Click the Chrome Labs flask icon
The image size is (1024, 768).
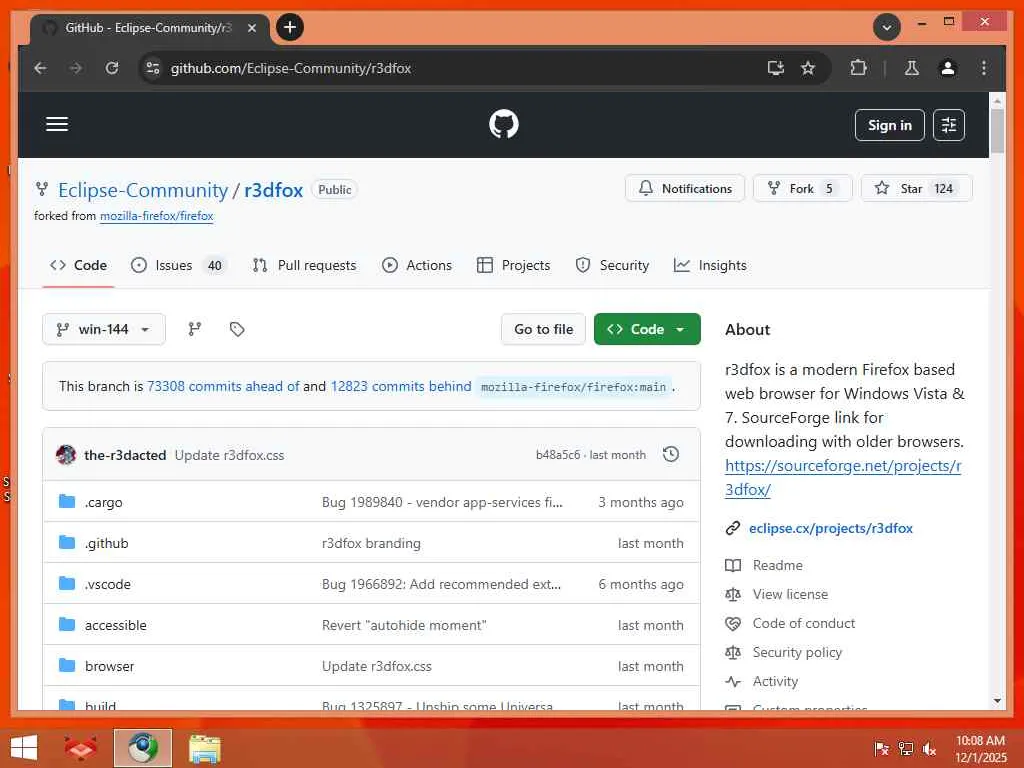912,68
